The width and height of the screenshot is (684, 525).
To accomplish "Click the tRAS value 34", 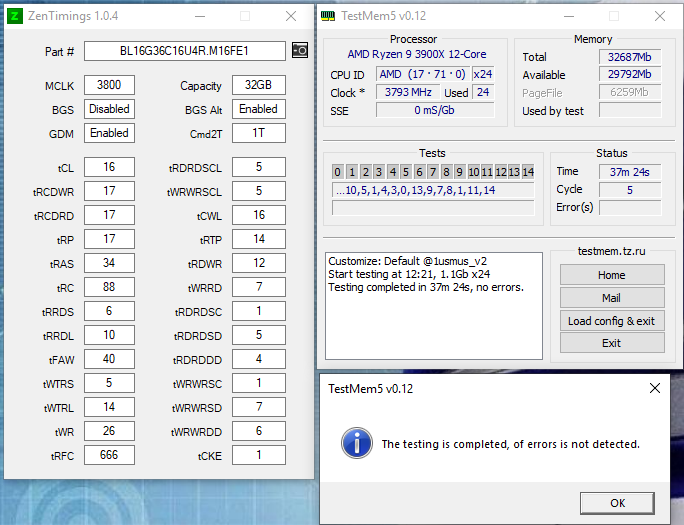I will pos(109,263).
